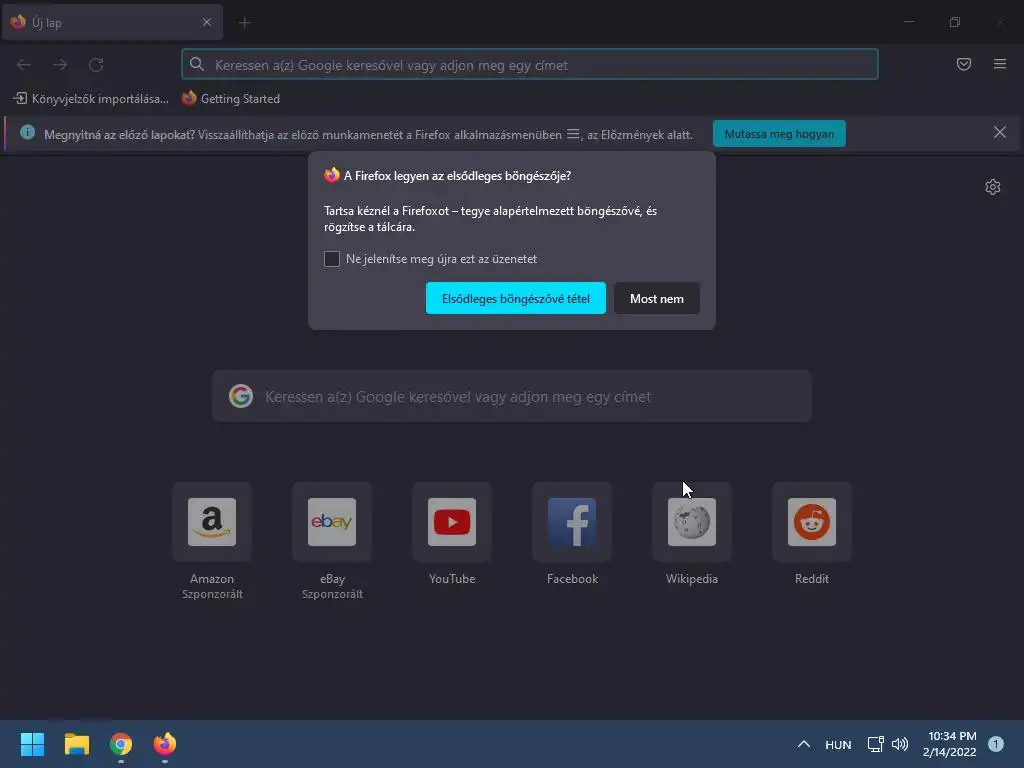Open Getting Started bookmark
The image size is (1024, 768).
(231, 99)
